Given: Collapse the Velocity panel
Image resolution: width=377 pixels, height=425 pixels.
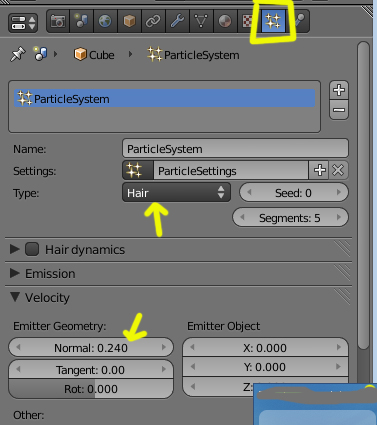Looking at the screenshot, I should click(x=15, y=297).
